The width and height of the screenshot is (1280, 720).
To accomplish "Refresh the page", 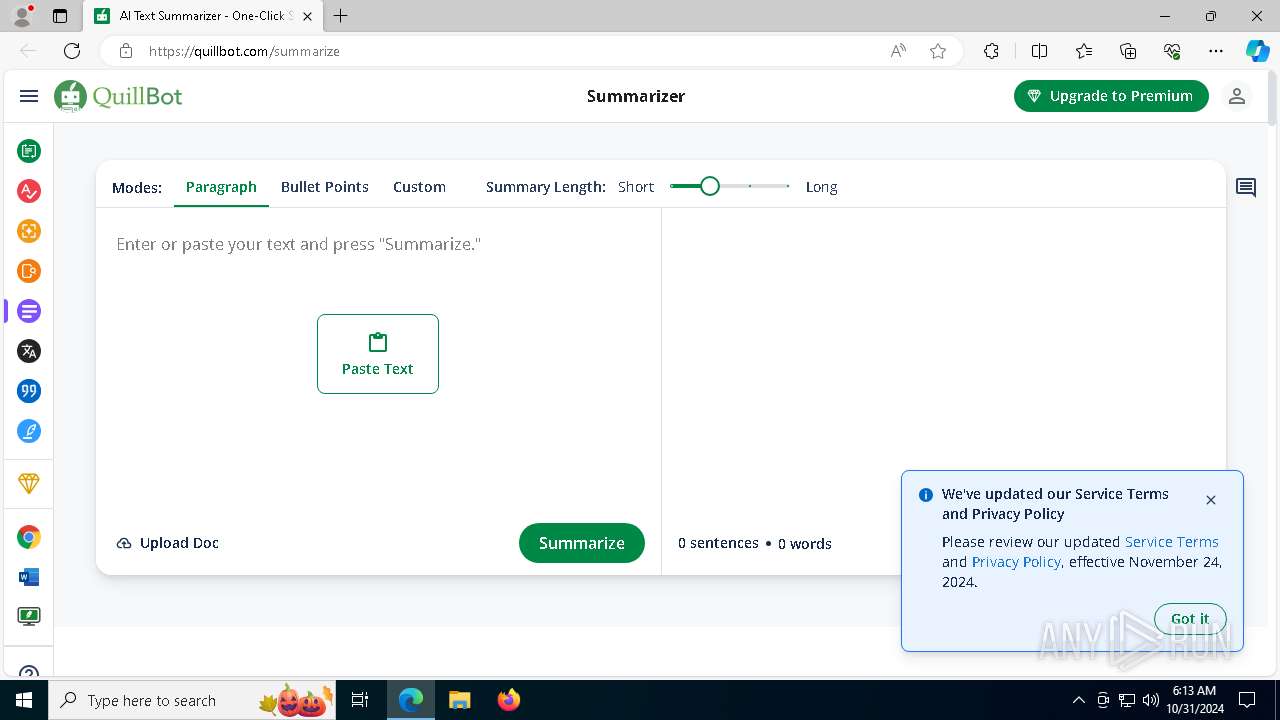I will (x=72, y=51).
